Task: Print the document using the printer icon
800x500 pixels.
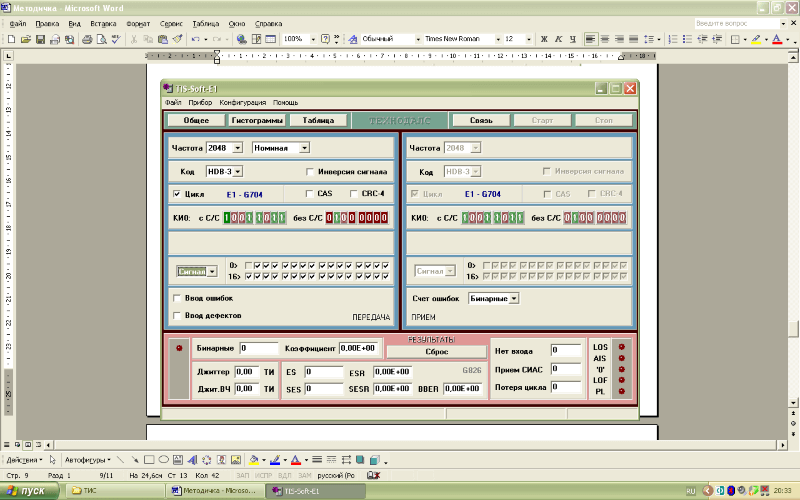Action: click(x=87, y=39)
